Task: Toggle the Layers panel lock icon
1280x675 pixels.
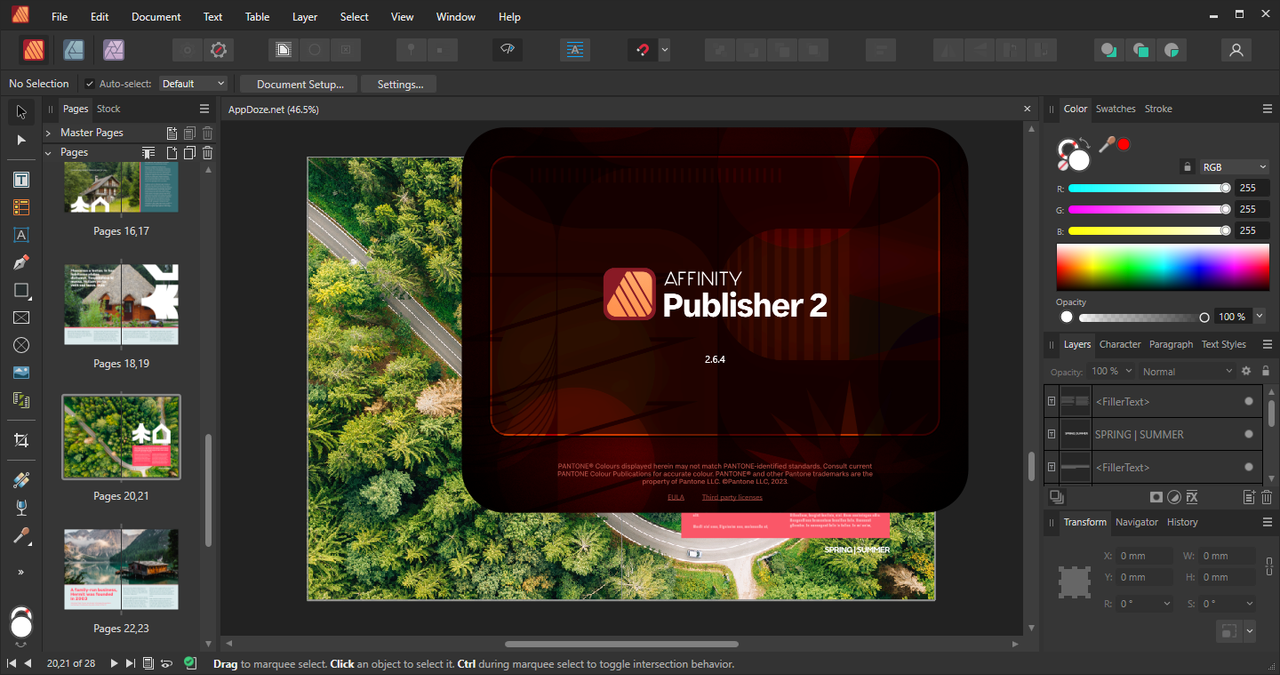Action: pos(1266,371)
